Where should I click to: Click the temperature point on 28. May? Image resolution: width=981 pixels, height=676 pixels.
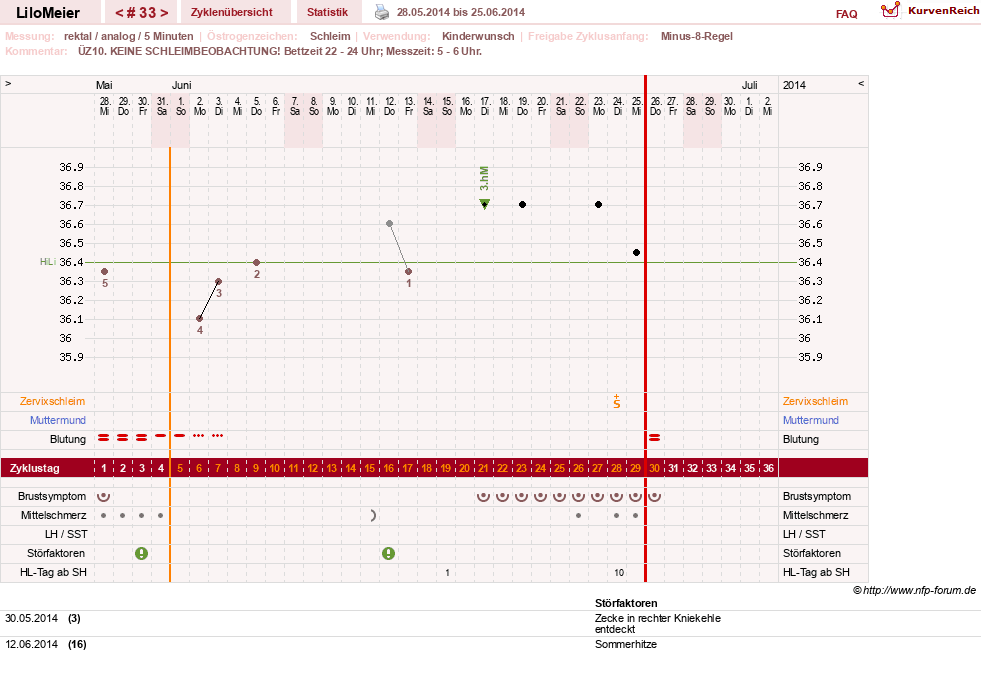[x=104, y=272]
